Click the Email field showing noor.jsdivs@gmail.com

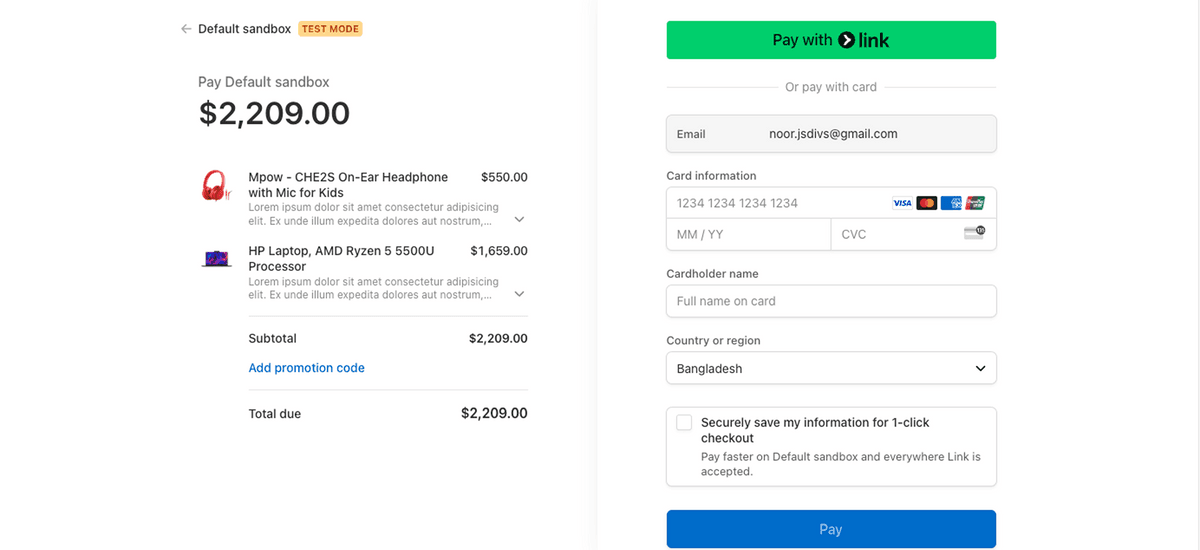click(x=831, y=134)
